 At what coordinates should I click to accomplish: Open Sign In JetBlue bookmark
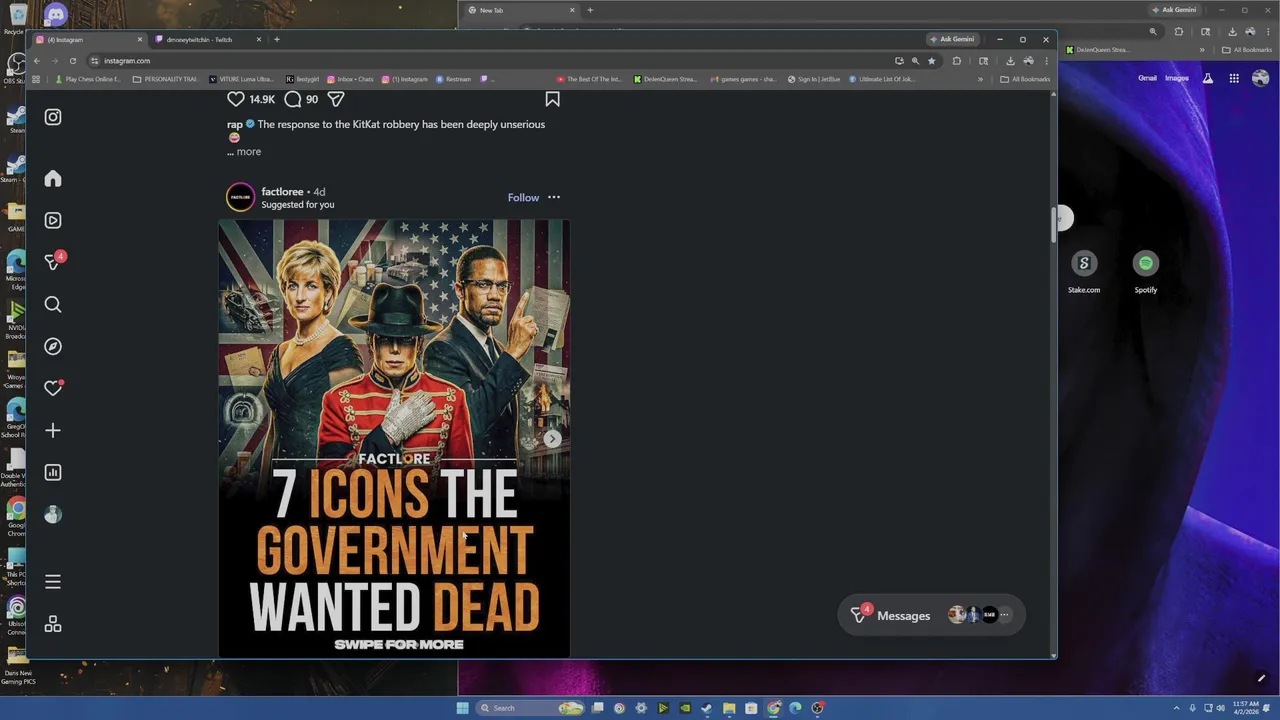[814, 79]
